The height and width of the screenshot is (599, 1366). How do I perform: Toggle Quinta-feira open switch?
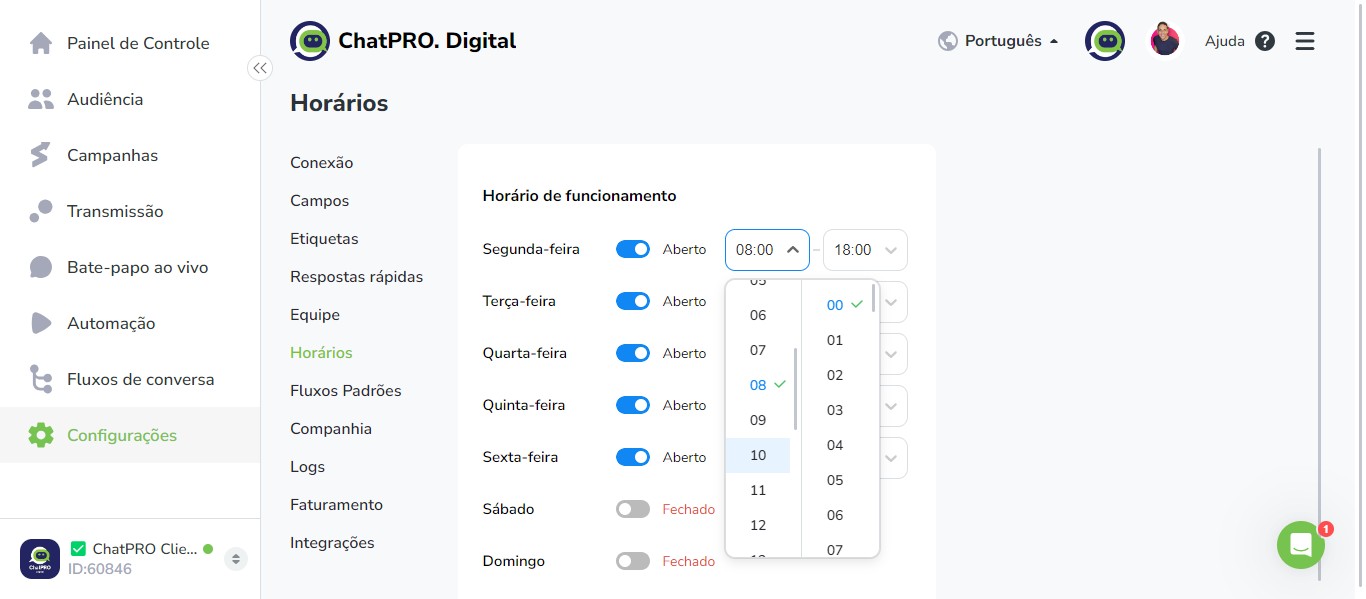tap(633, 405)
